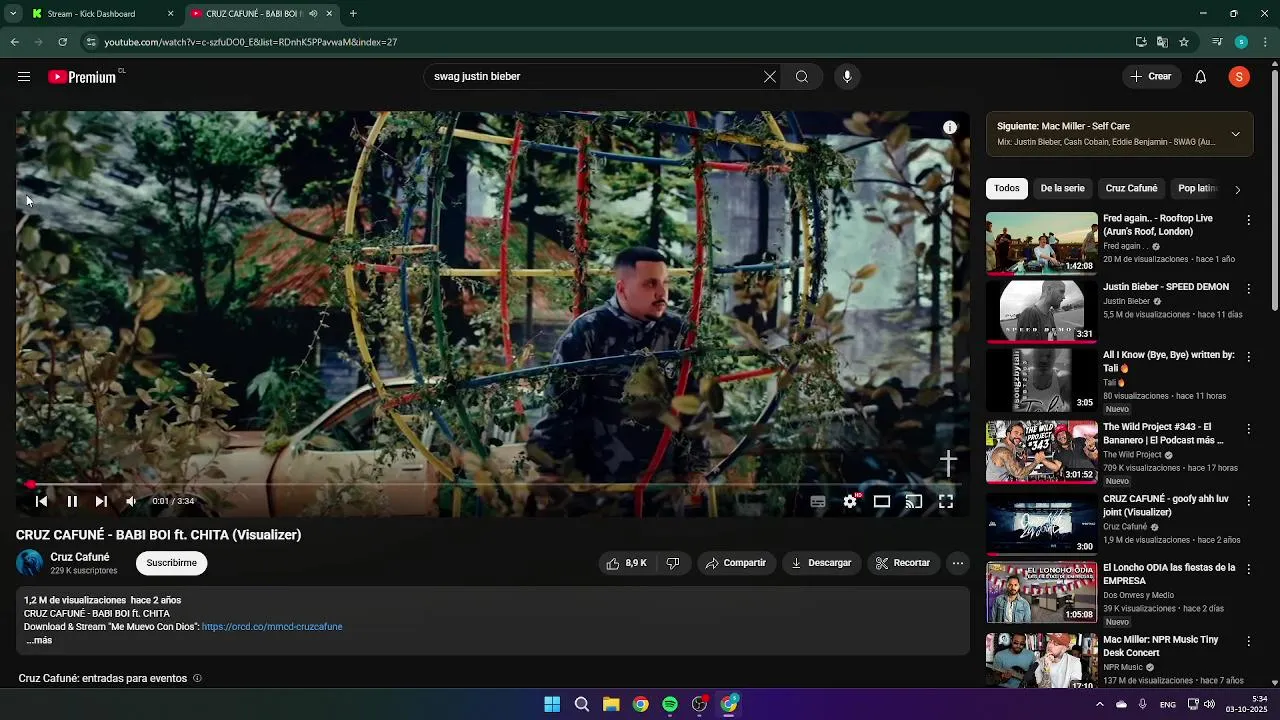This screenshot has width=1280, height=720.
Task: Click the Compartir button
Action: point(736,563)
